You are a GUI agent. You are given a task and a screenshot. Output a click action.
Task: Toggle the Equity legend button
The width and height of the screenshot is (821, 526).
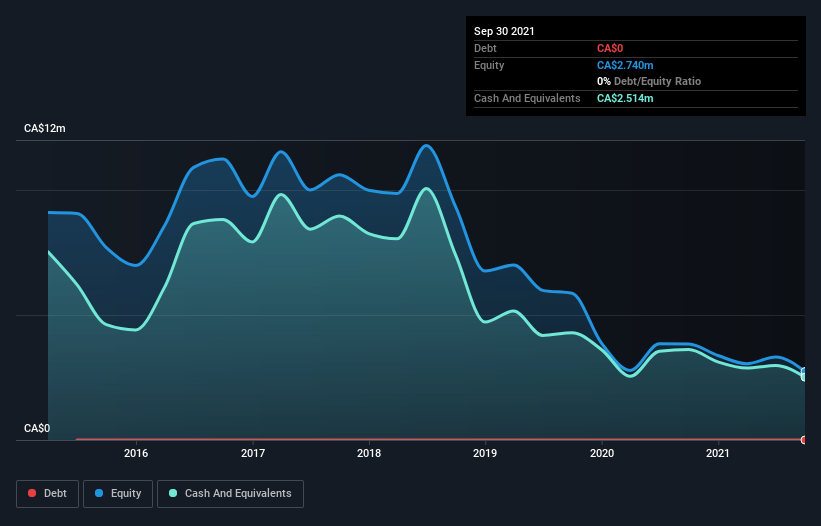coord(118,494)
